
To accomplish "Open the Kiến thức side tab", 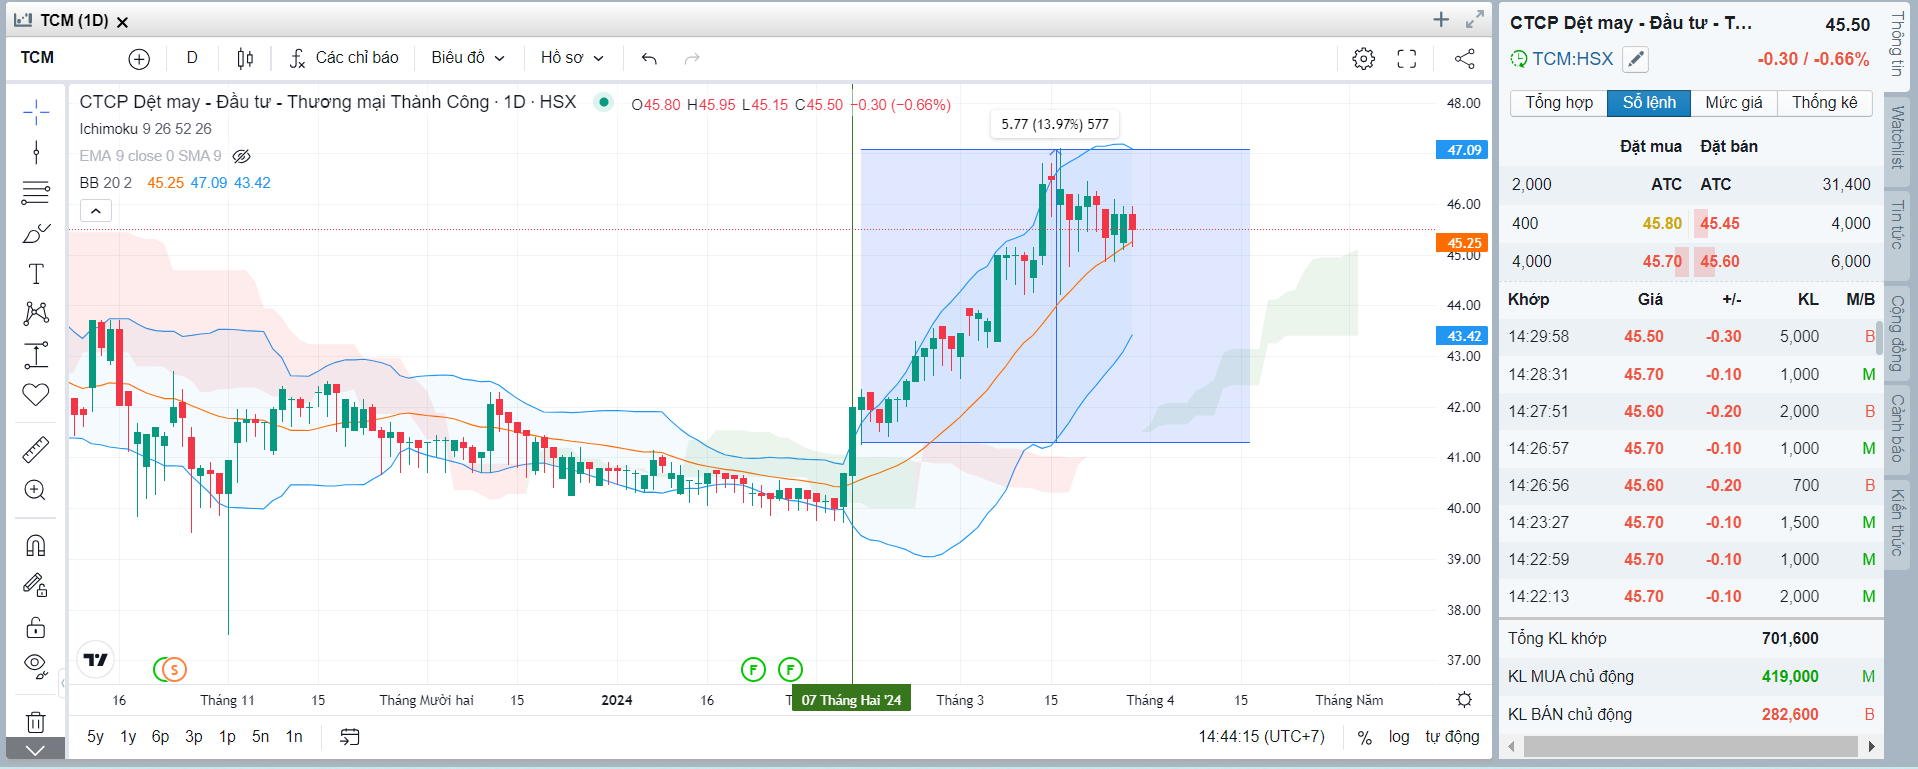I will pyautogui.click(x=1897, y=522).
